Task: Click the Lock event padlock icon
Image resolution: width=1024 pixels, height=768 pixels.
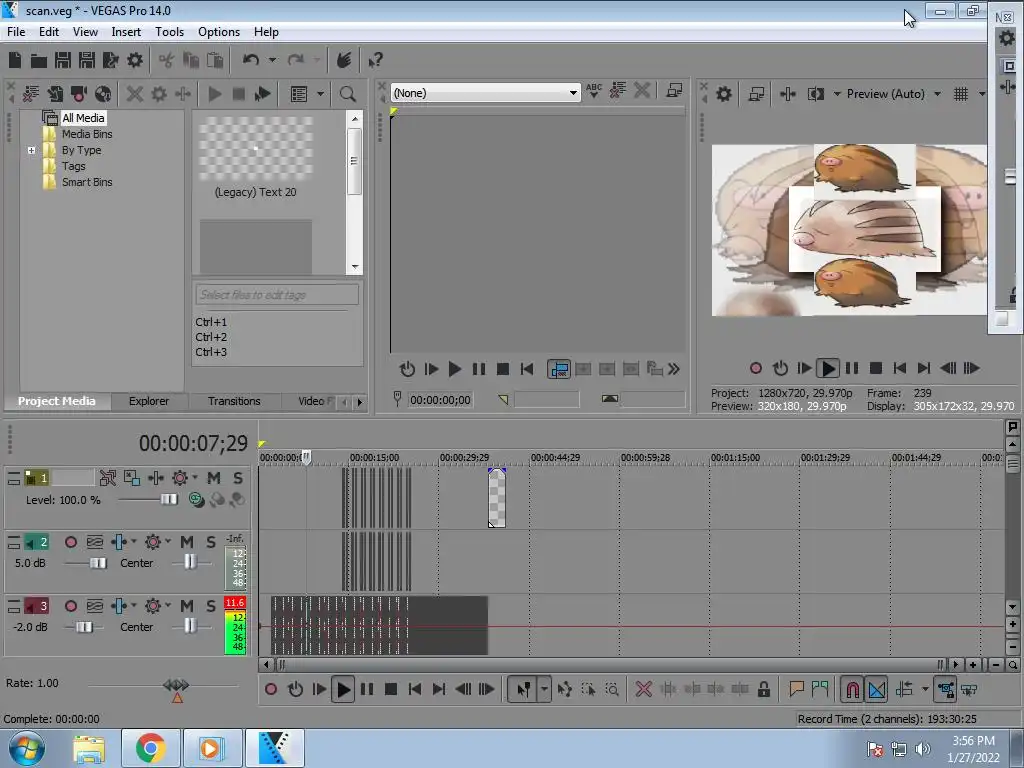Action: click(x=763, y=689)
